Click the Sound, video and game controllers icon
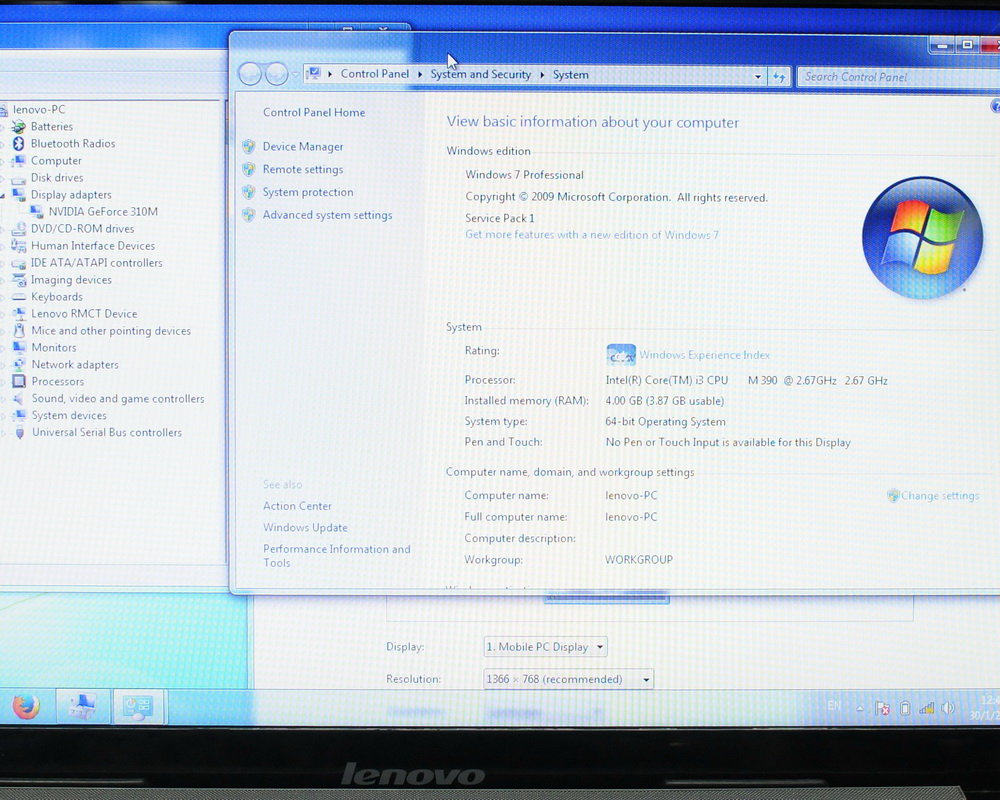 19,399
